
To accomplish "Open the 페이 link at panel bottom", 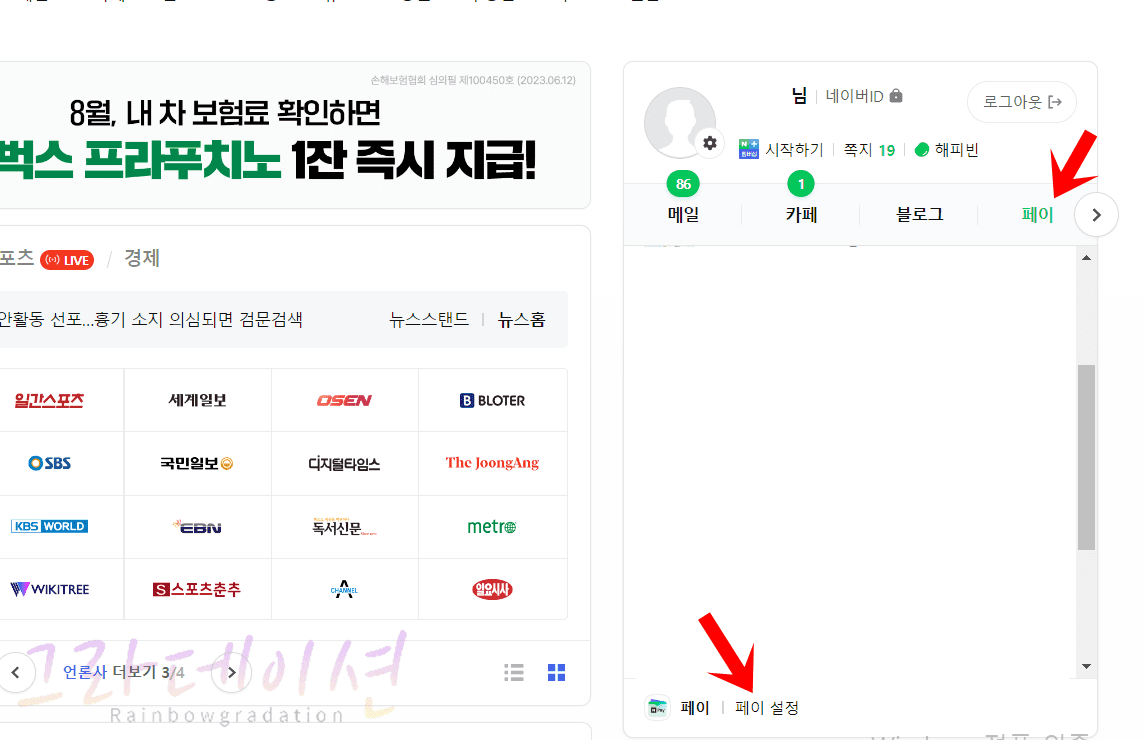I will [x=694, y=707].
